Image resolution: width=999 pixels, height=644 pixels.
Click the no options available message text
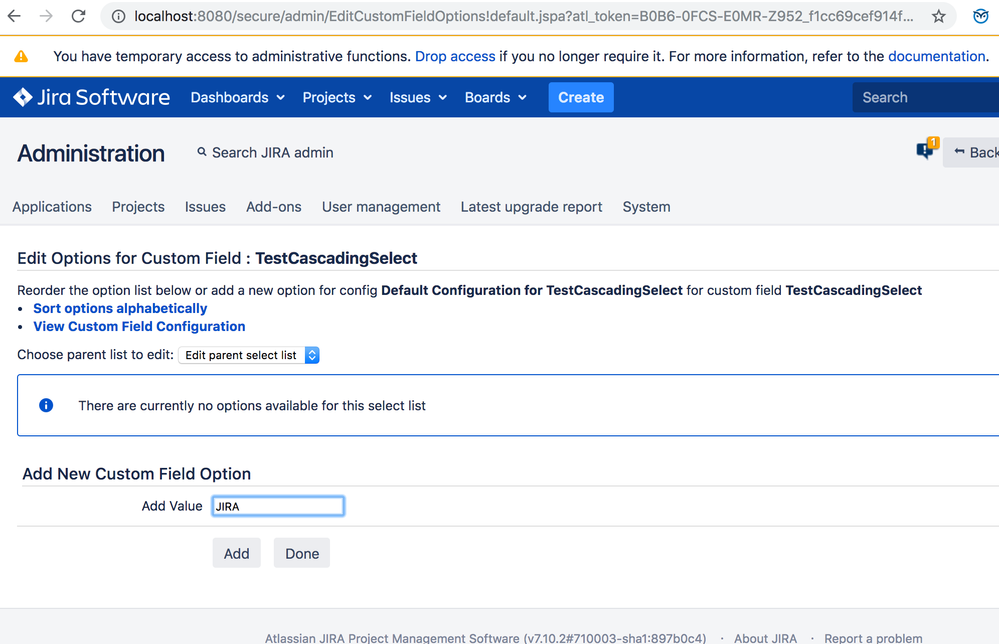pyautogui.click(x=252, y=406)
